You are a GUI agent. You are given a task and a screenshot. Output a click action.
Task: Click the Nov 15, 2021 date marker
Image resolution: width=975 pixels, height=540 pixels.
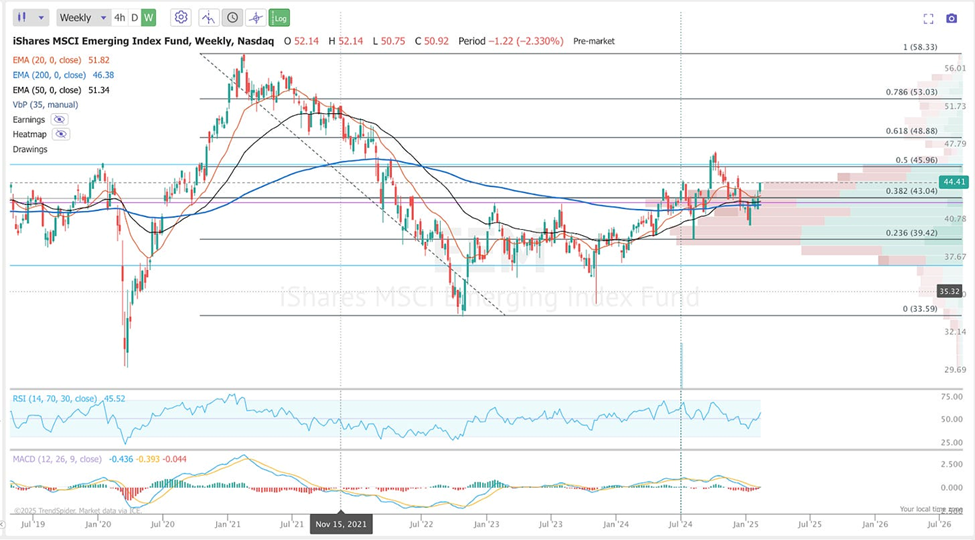(x=341, y=524)
